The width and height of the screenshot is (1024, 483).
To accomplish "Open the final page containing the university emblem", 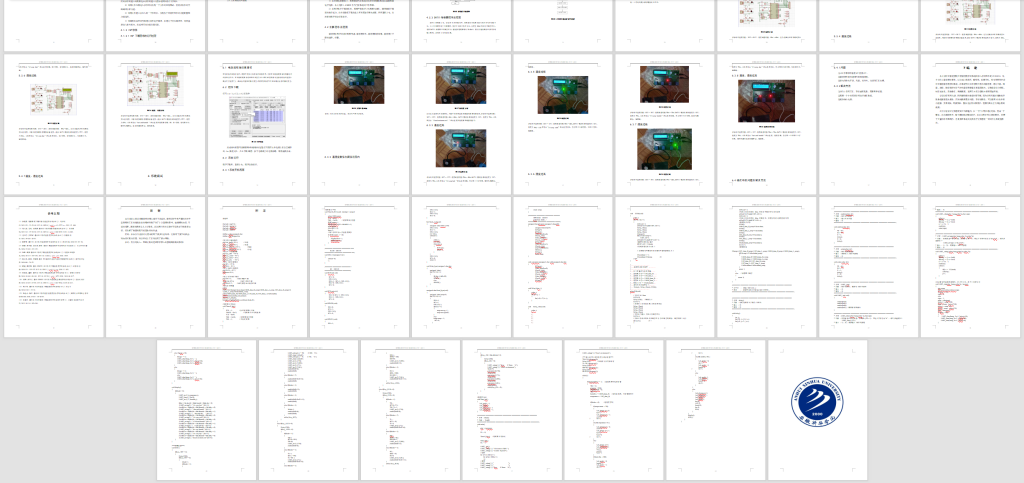I will point(817,450).
